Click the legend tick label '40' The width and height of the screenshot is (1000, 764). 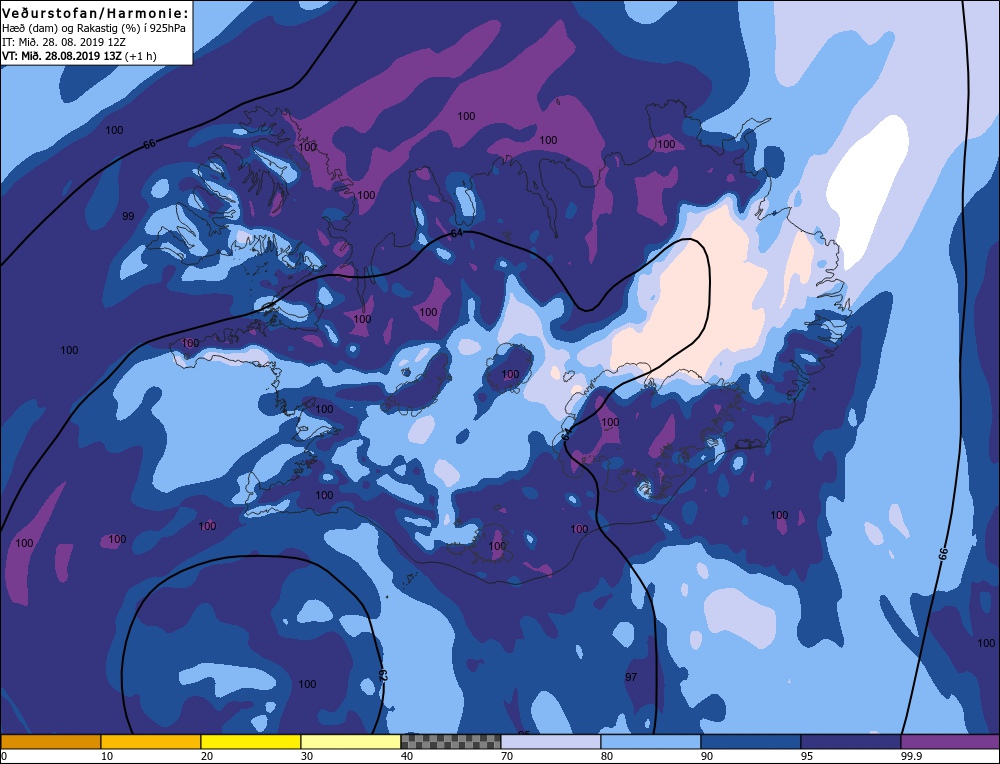click(407, 756)
